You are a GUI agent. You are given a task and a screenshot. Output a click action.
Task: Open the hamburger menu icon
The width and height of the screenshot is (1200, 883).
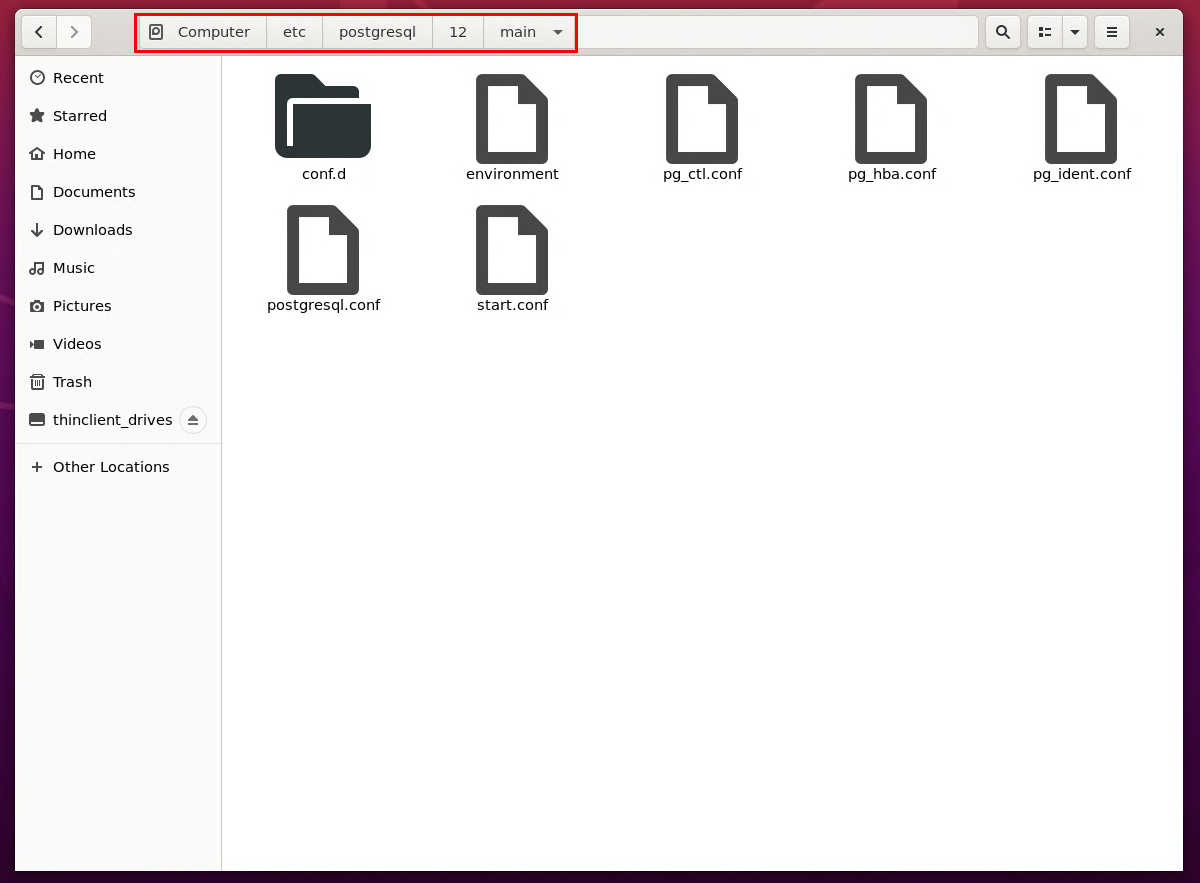click(x=1111, y=31)
